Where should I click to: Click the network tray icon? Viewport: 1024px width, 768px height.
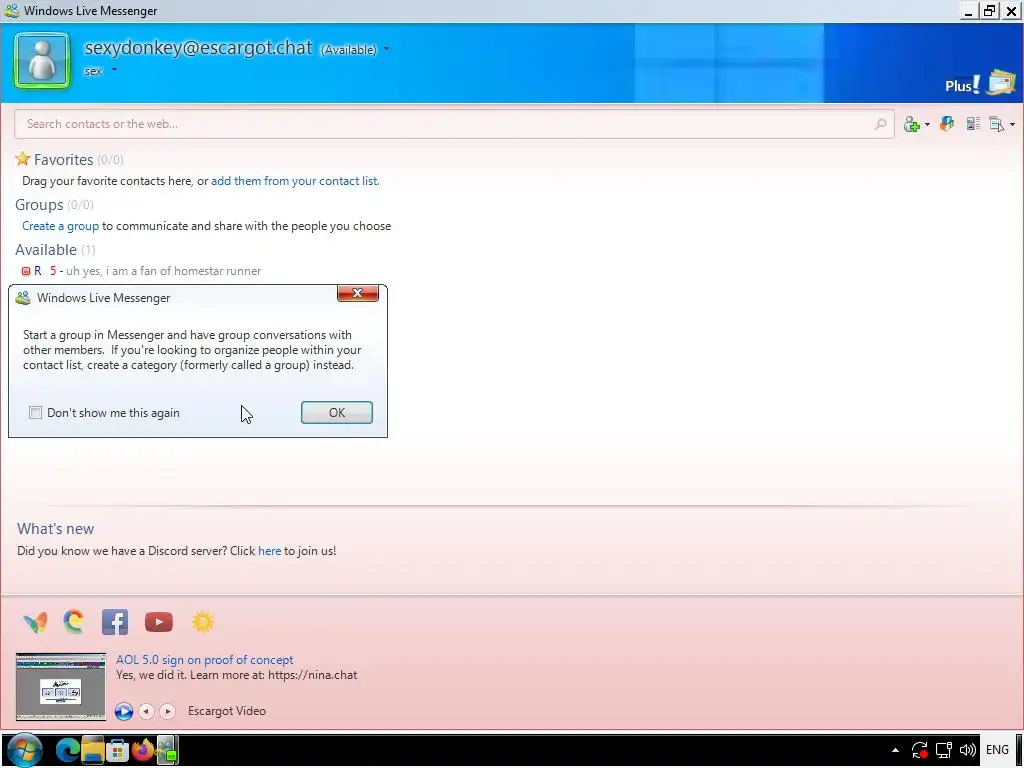(944, 750)
